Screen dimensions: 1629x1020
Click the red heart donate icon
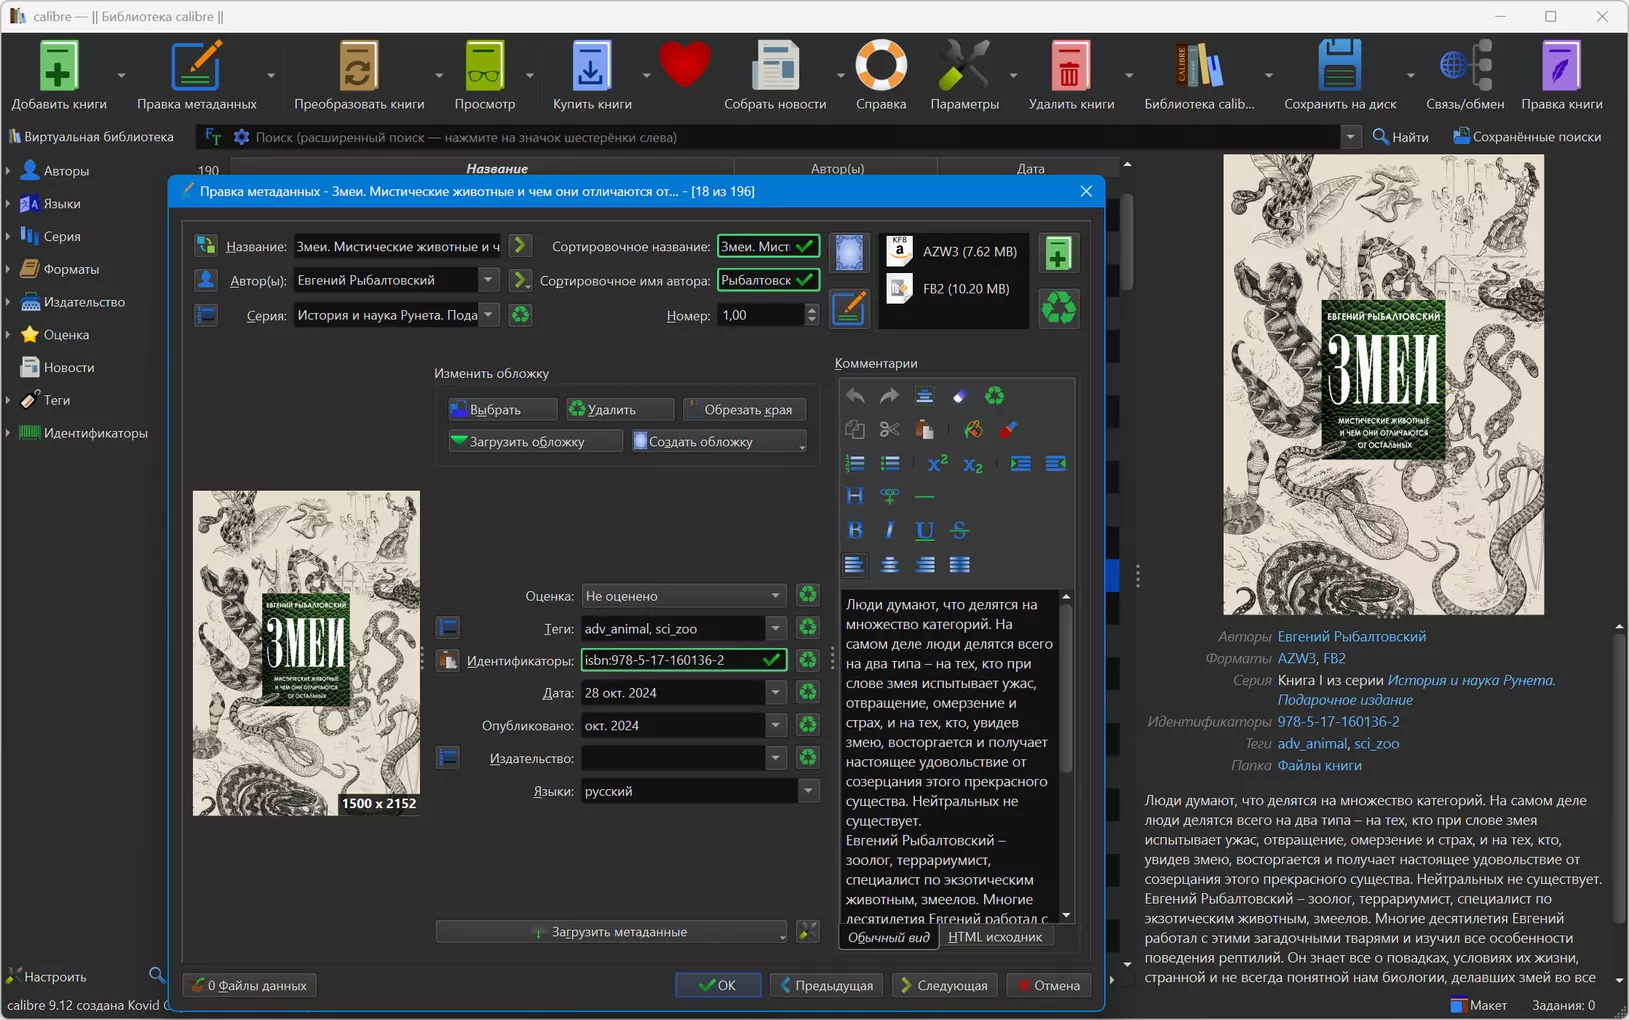(x=685, y=66)
